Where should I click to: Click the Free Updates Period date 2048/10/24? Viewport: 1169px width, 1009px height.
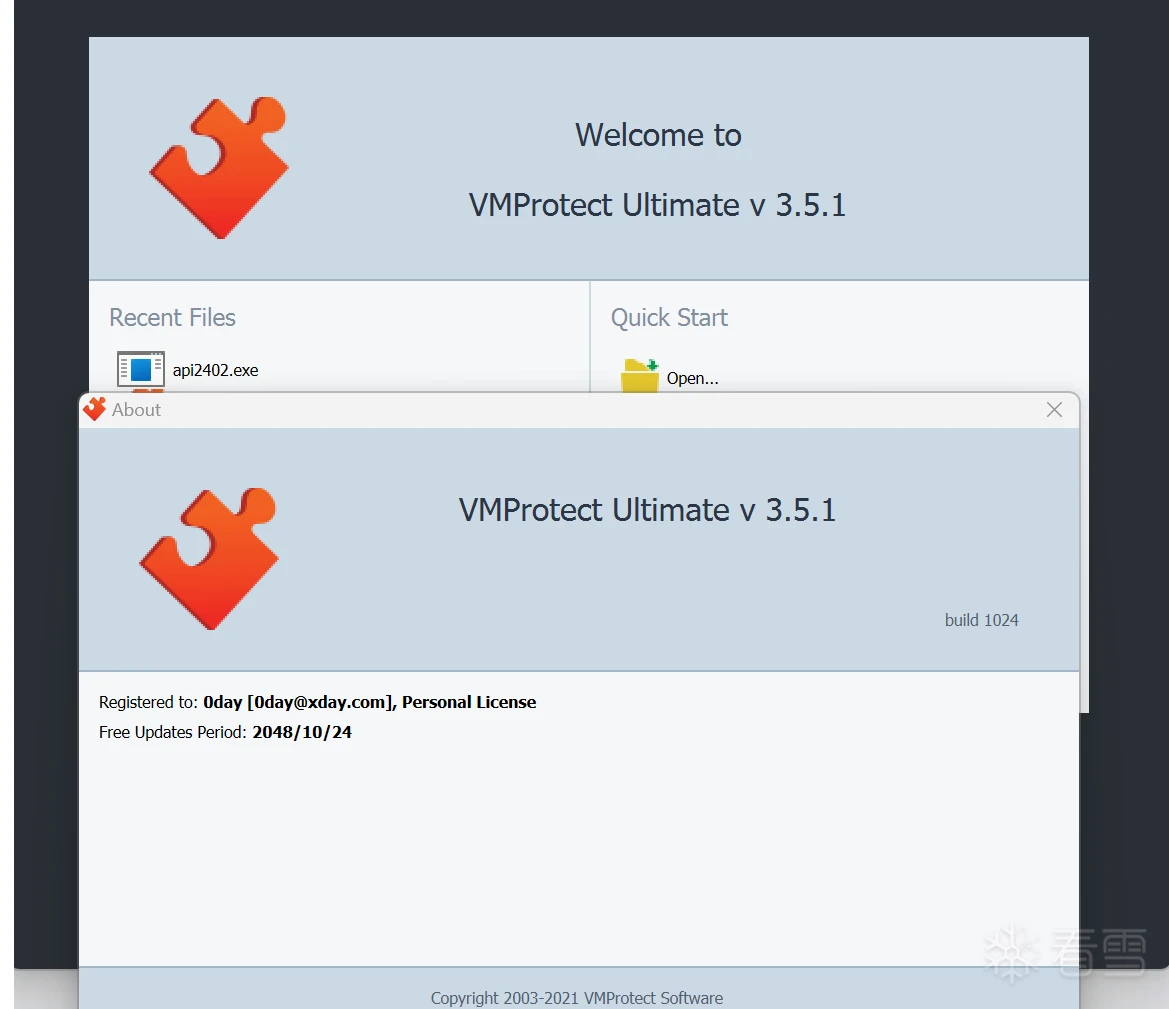click(302, 732)
